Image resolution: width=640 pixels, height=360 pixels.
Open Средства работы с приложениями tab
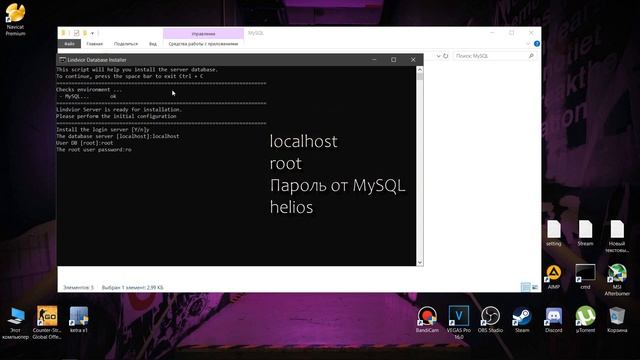click(x=203, y=44)
